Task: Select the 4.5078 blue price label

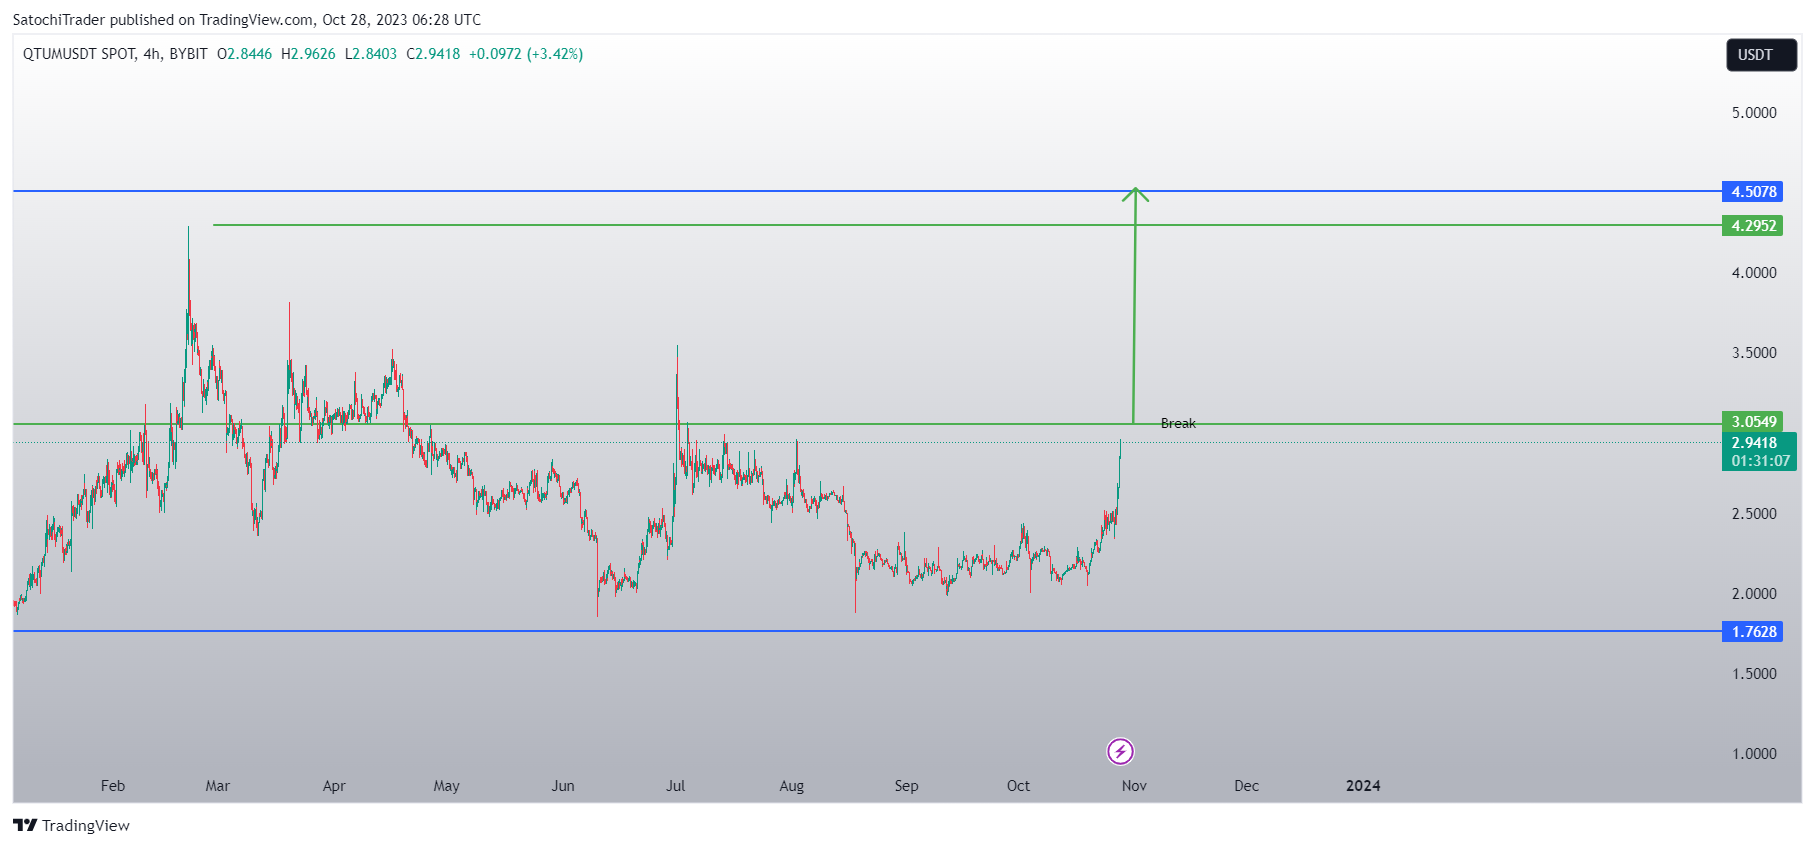Action: click(1752, 191)
